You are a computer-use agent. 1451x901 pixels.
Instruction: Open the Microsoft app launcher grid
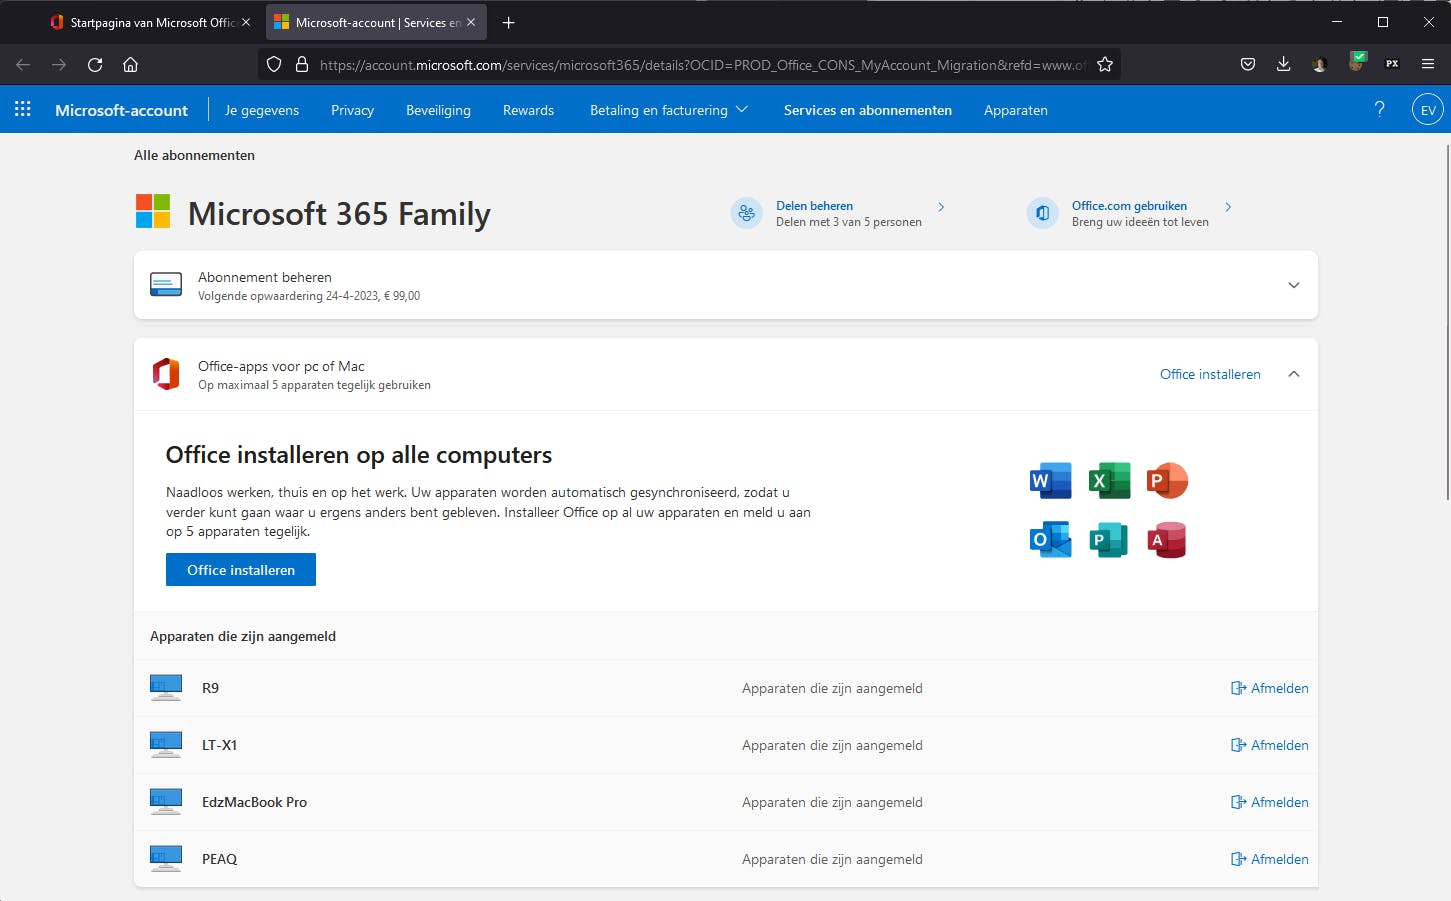point(22,110)
